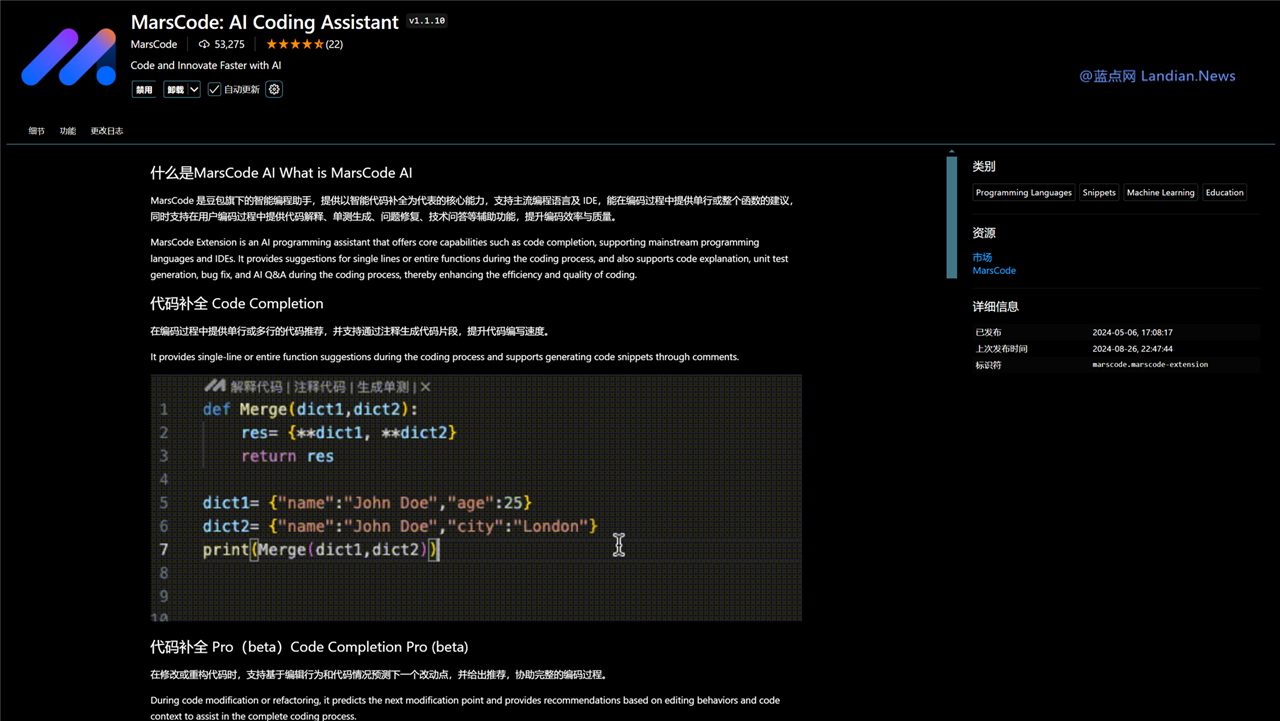Open the 市场 marketplace resource link
The width and height of the screenshot is (1280, 721).
pos(982,257)
